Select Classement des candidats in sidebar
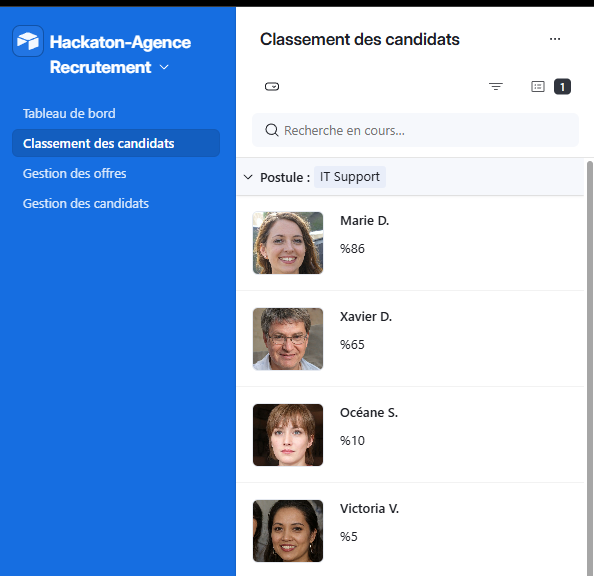This screenshot has height=576, width=594. [x=116, y=143]
